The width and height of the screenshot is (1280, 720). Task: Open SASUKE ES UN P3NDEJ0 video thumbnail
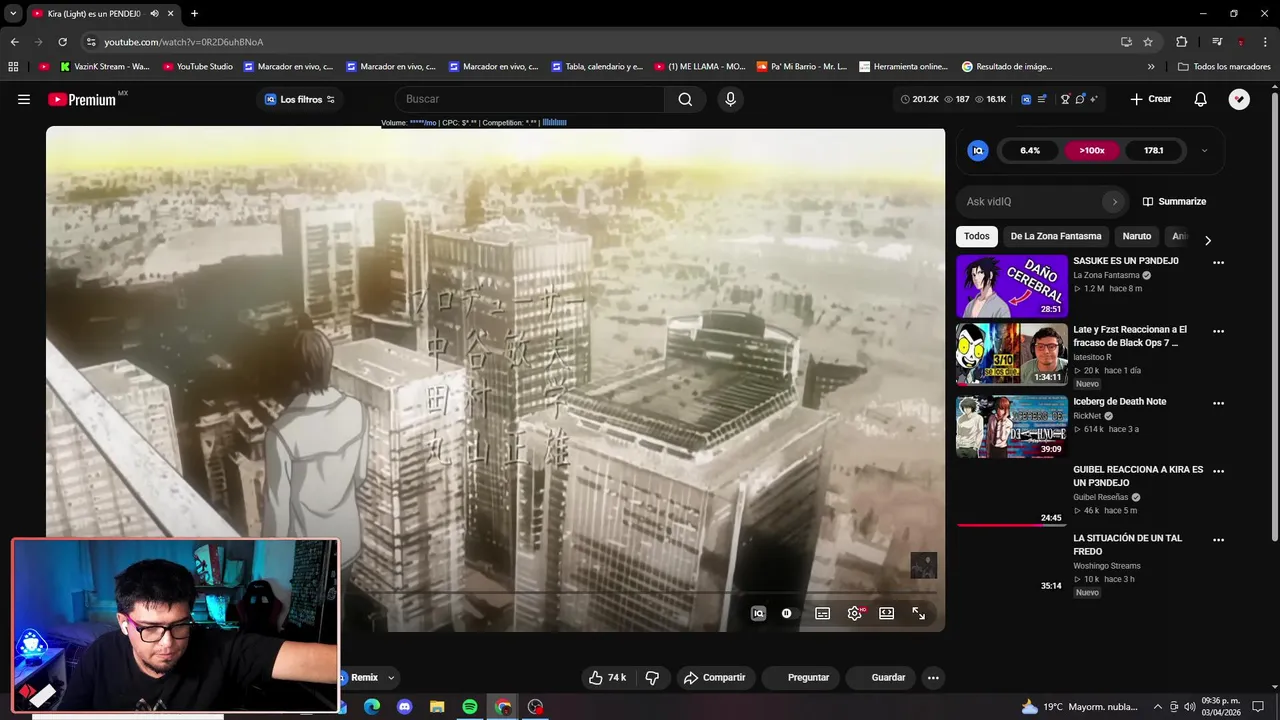(x=1012, y=286)
